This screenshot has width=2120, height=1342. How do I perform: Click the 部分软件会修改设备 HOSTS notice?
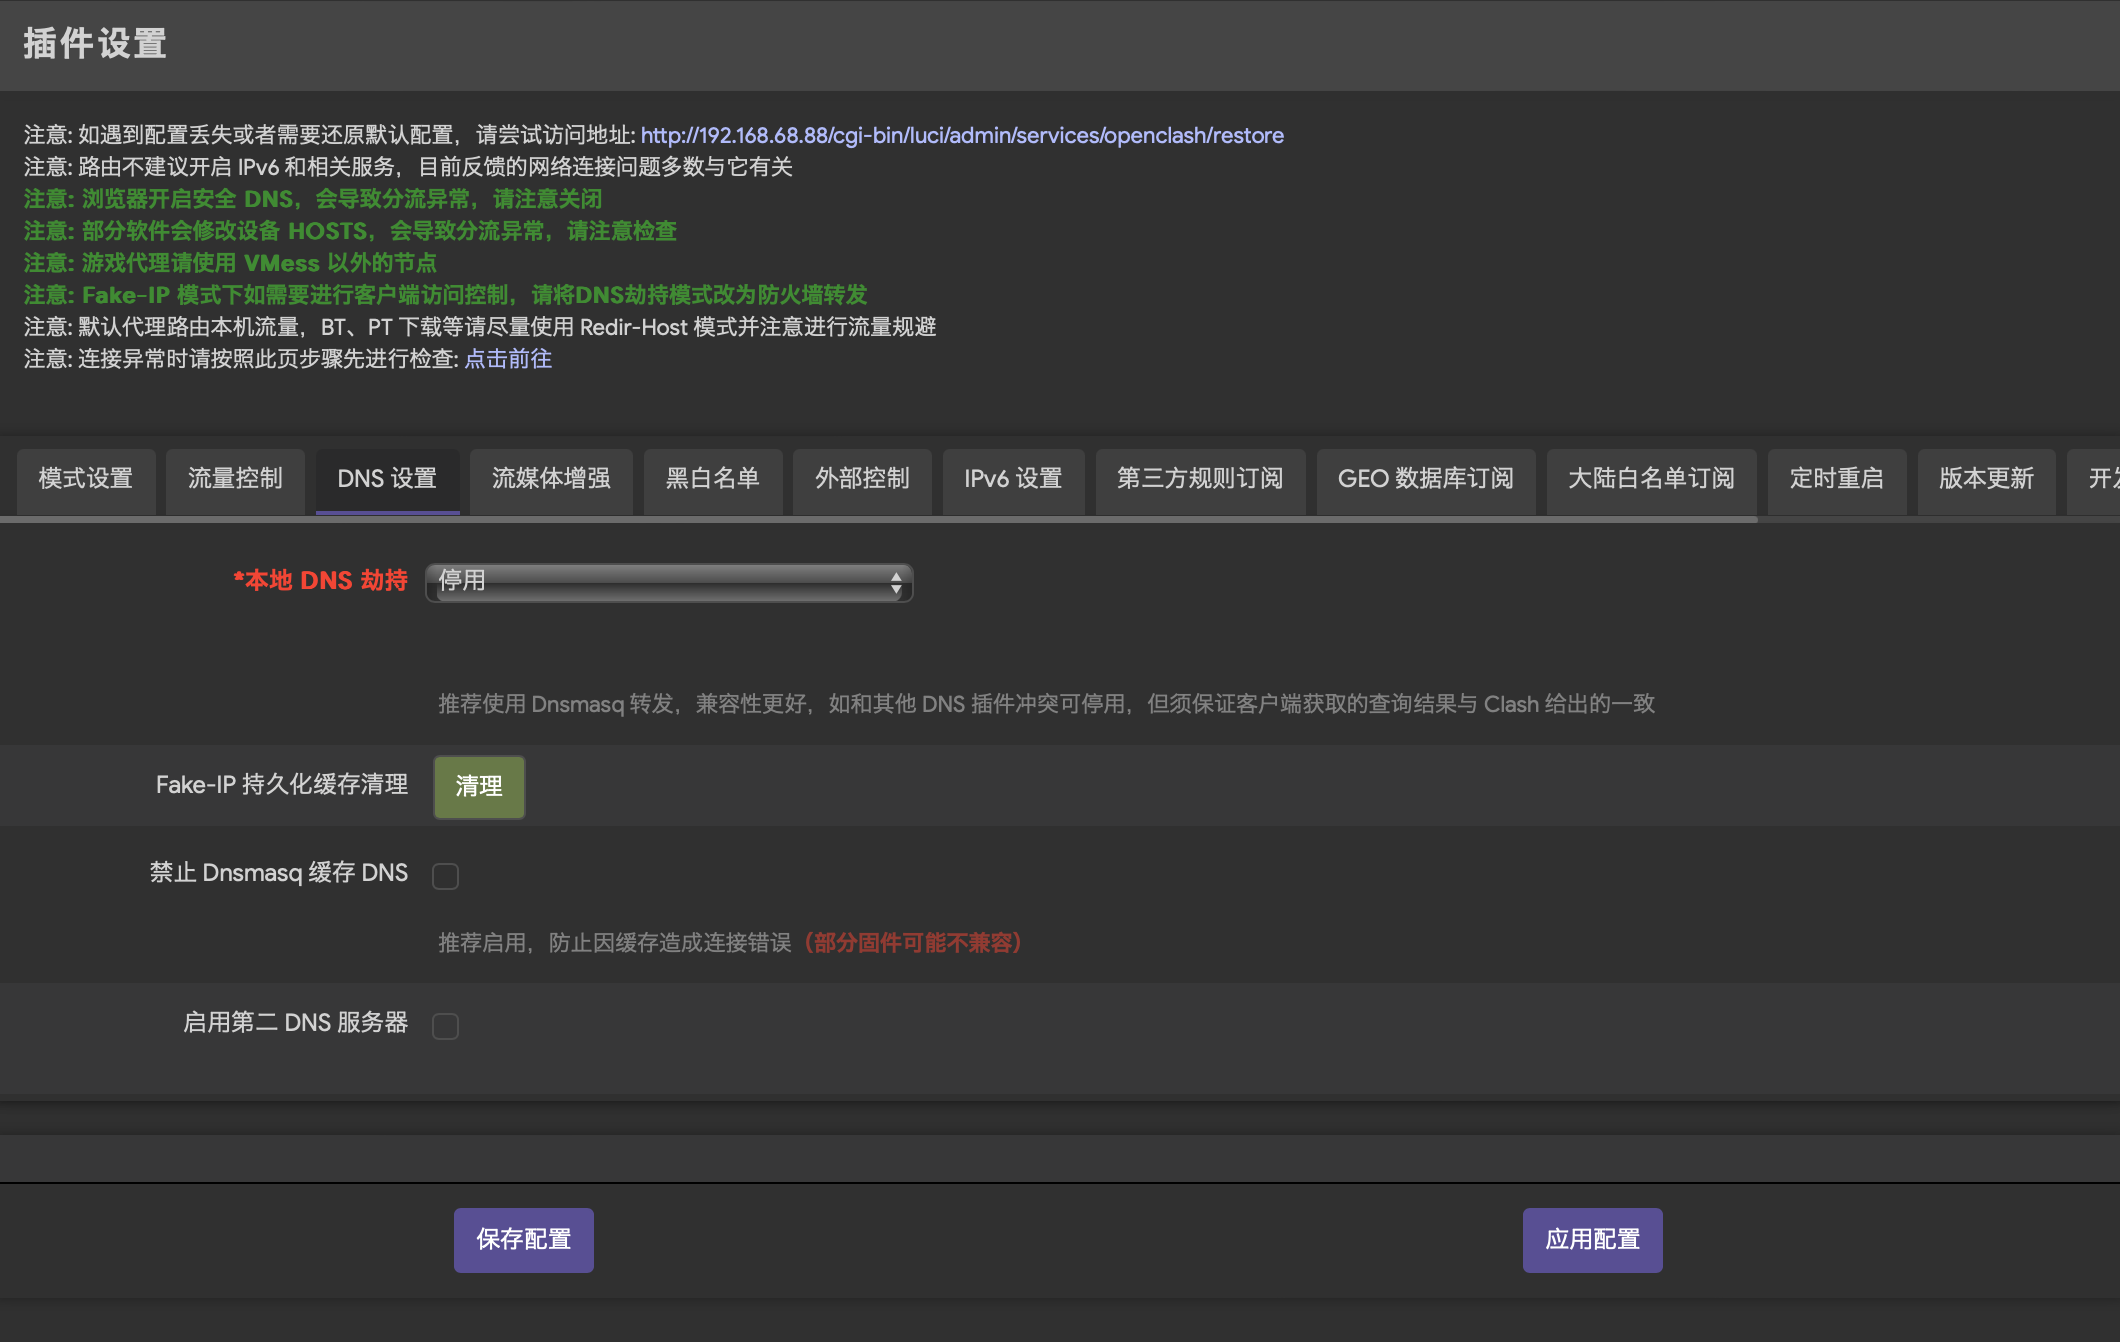click(350, 231)
